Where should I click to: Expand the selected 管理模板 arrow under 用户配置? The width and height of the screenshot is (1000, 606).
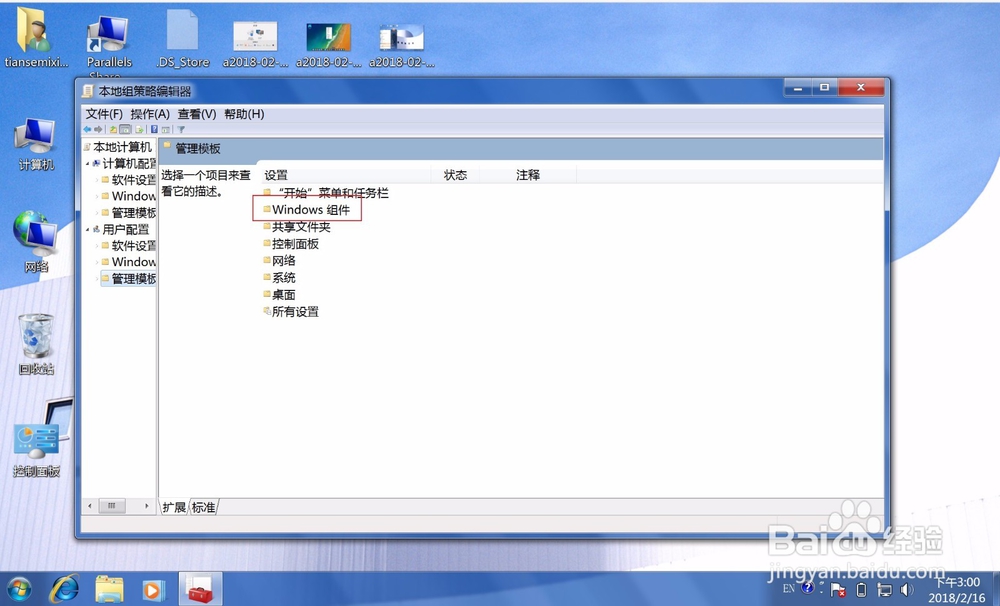tap(97, 279)
